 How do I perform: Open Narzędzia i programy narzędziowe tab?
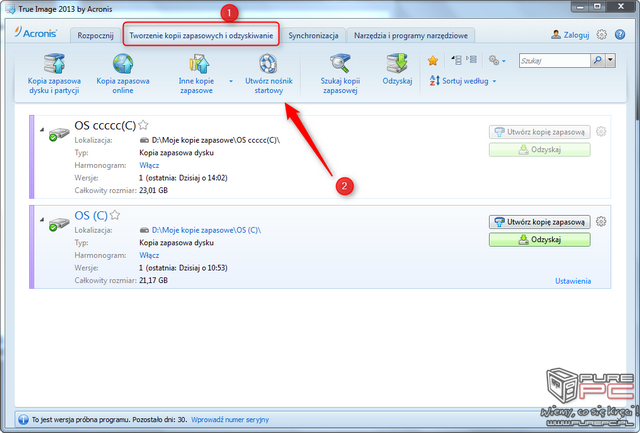[x=411, y=36]
